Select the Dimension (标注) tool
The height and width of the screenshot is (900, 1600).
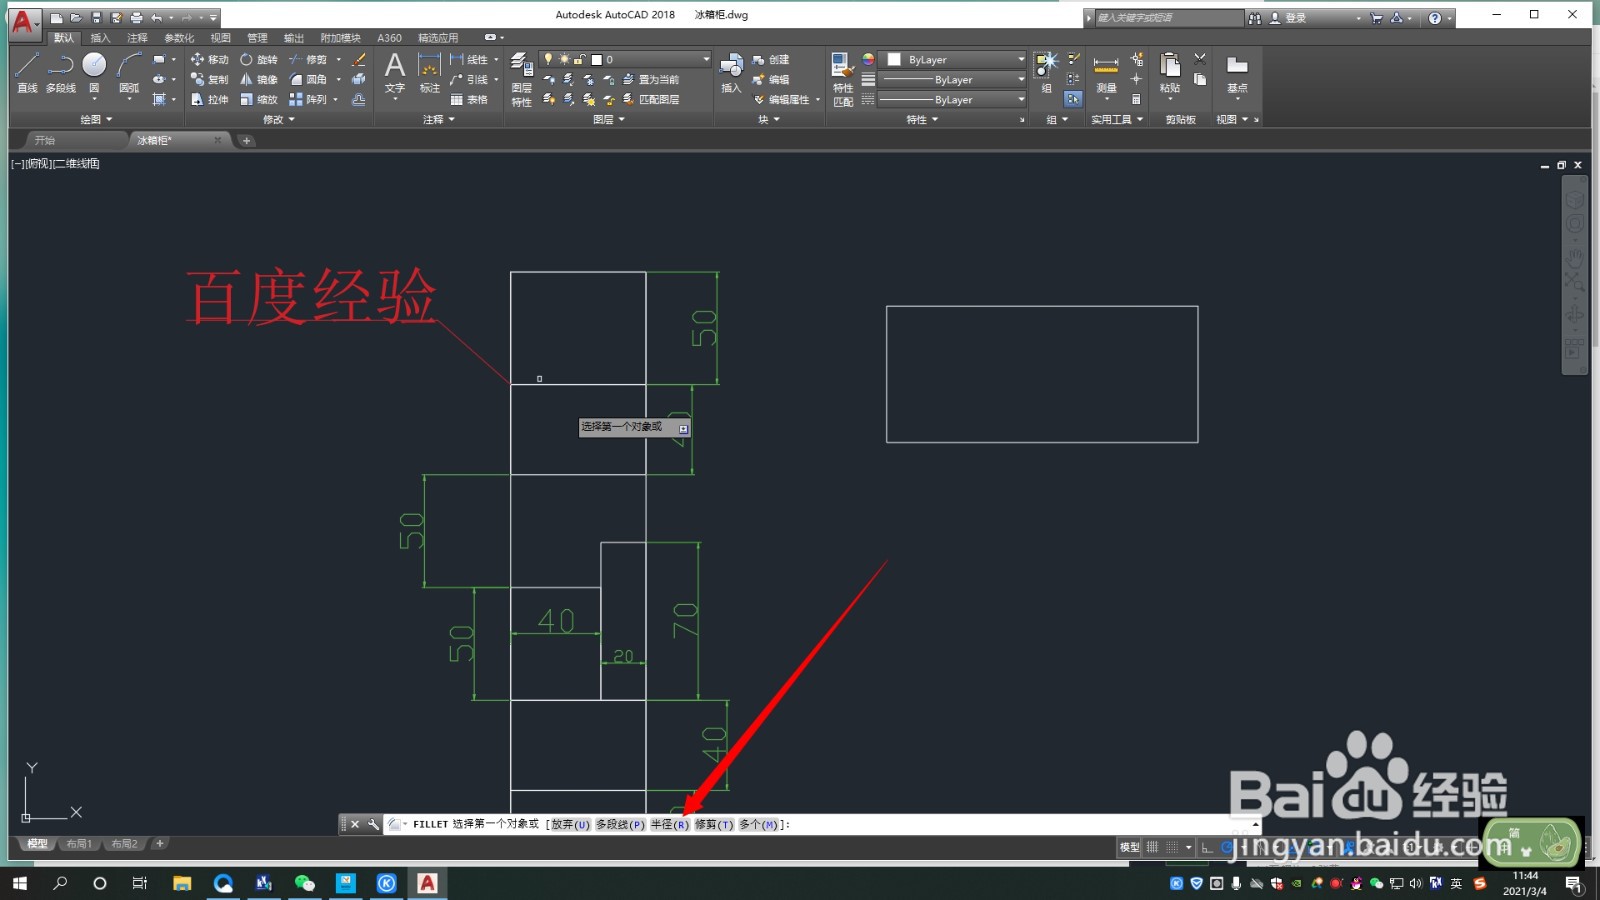click(429, 73)
